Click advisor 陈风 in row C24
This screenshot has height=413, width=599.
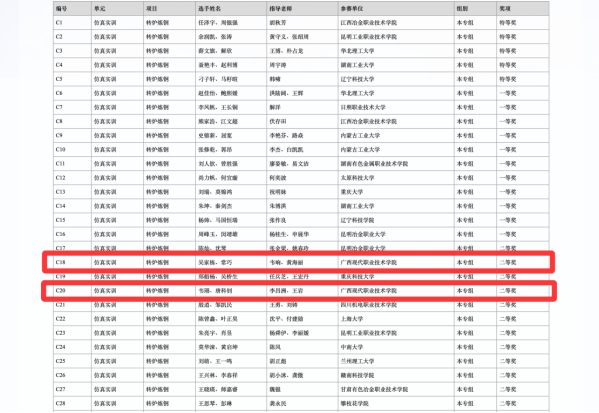[275, 348]
